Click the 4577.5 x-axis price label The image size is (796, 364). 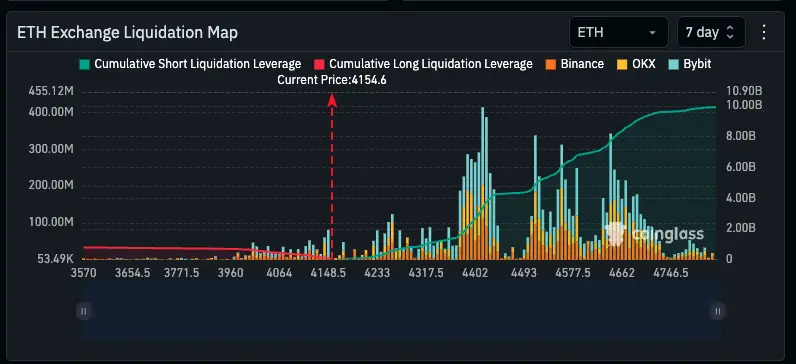pyautogui.click(x=573, y=273)
